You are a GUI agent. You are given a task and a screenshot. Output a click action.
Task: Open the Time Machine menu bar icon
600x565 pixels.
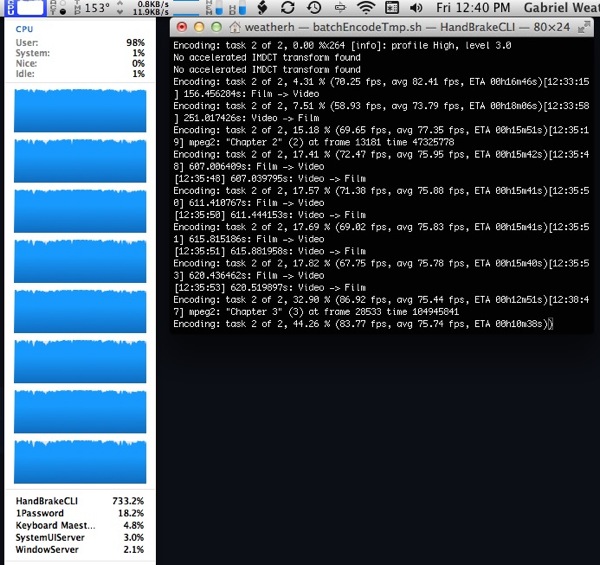314,8
